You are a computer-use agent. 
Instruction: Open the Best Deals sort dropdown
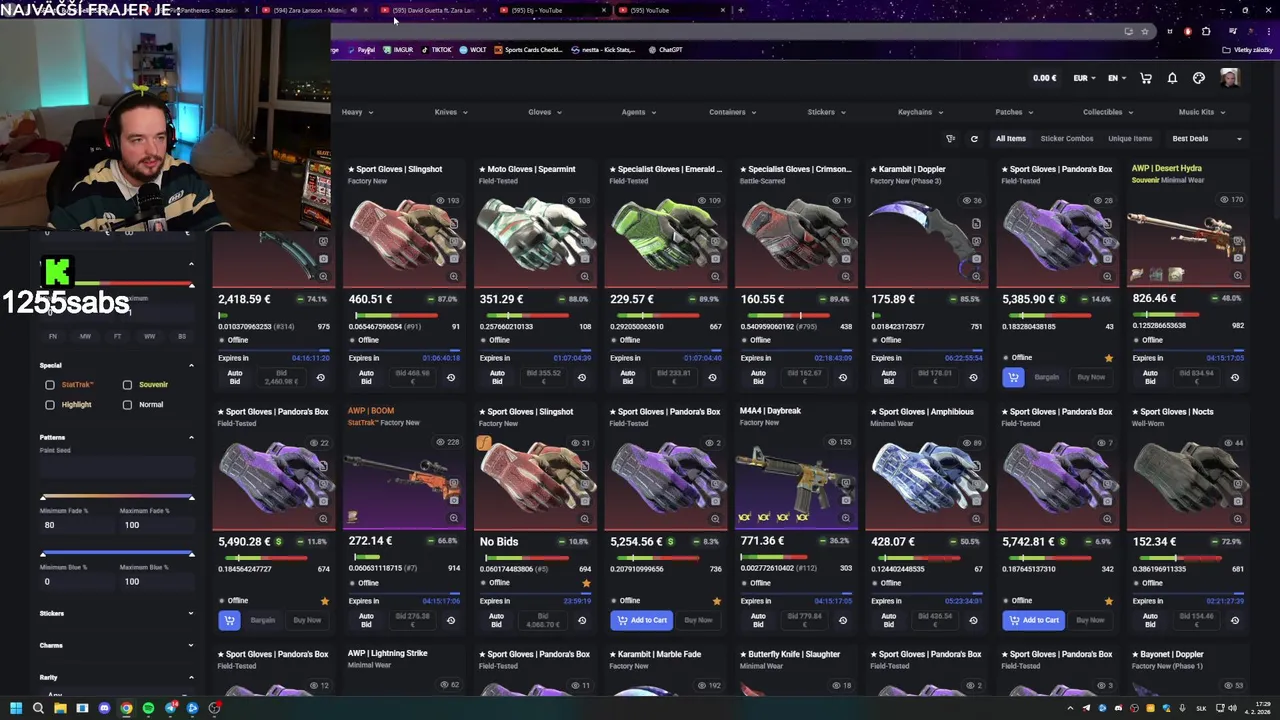coord(1207,139)
